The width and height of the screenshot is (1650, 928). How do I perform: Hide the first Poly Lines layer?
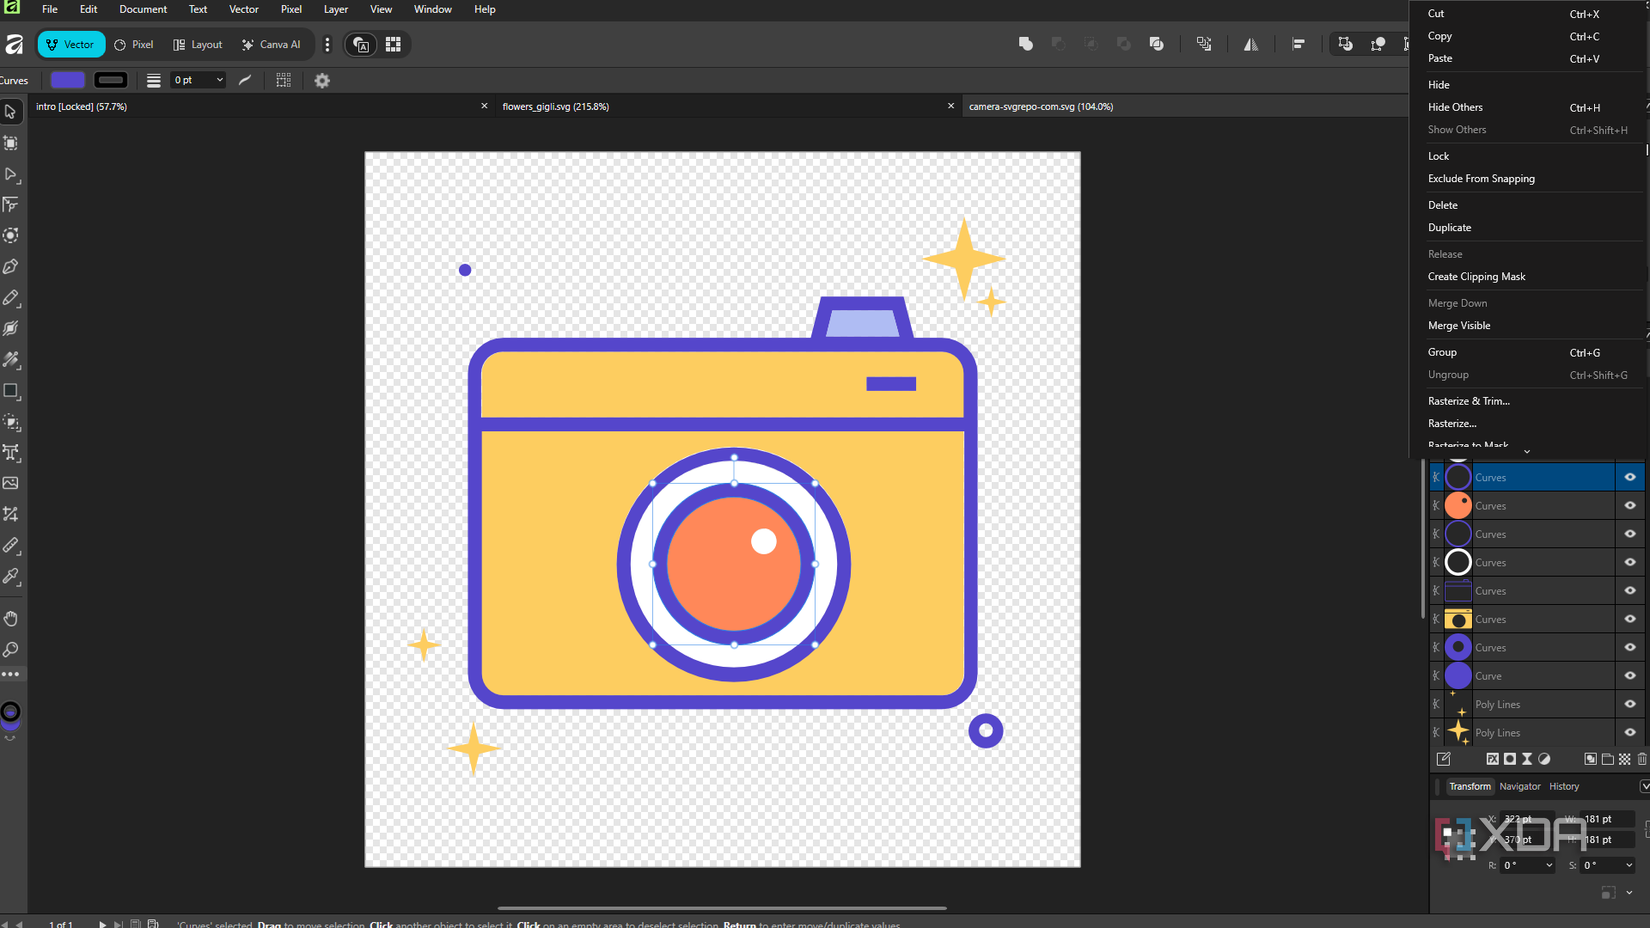point(1630,704)
